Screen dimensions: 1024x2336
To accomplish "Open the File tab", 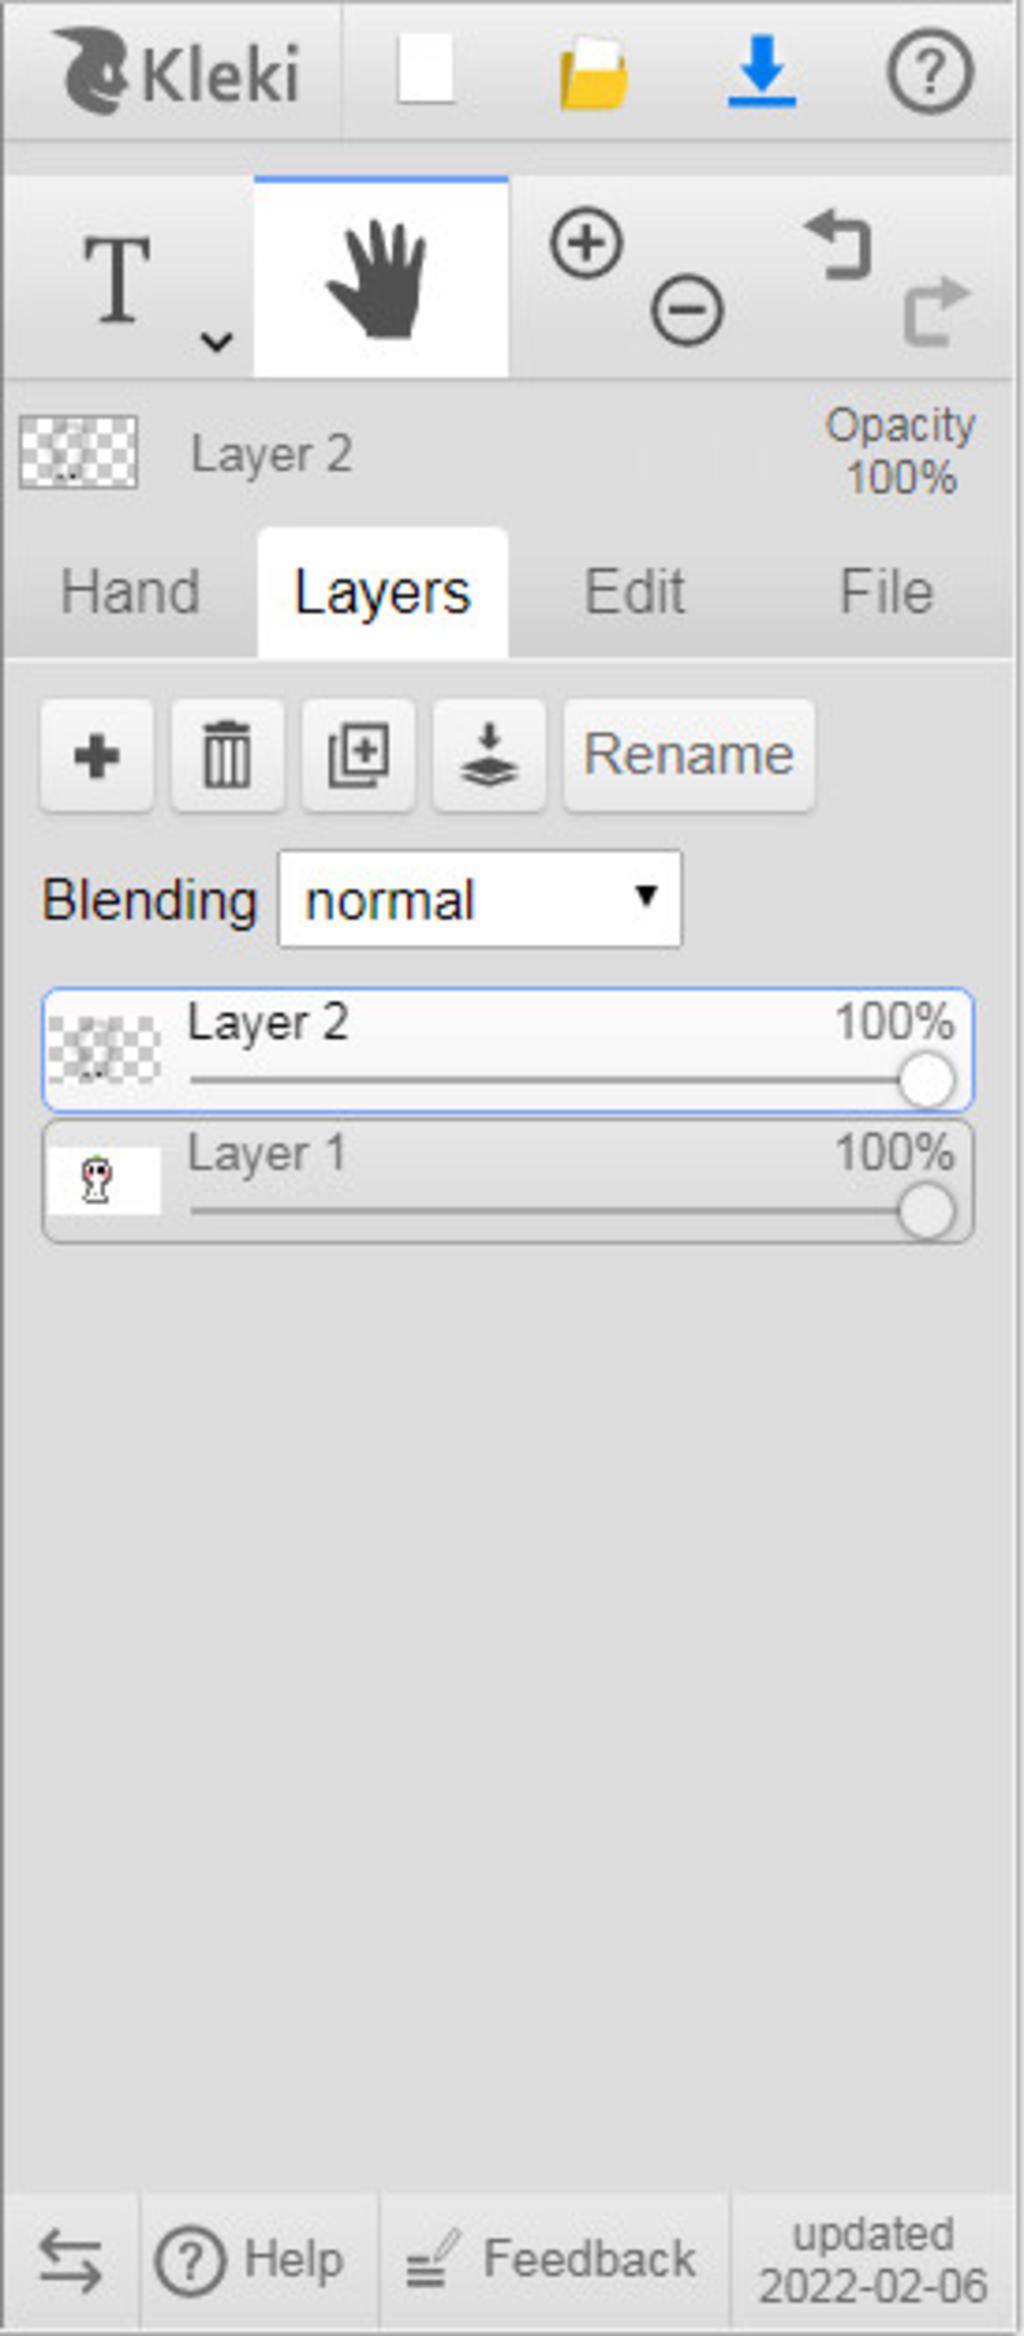I will [886, 591].
